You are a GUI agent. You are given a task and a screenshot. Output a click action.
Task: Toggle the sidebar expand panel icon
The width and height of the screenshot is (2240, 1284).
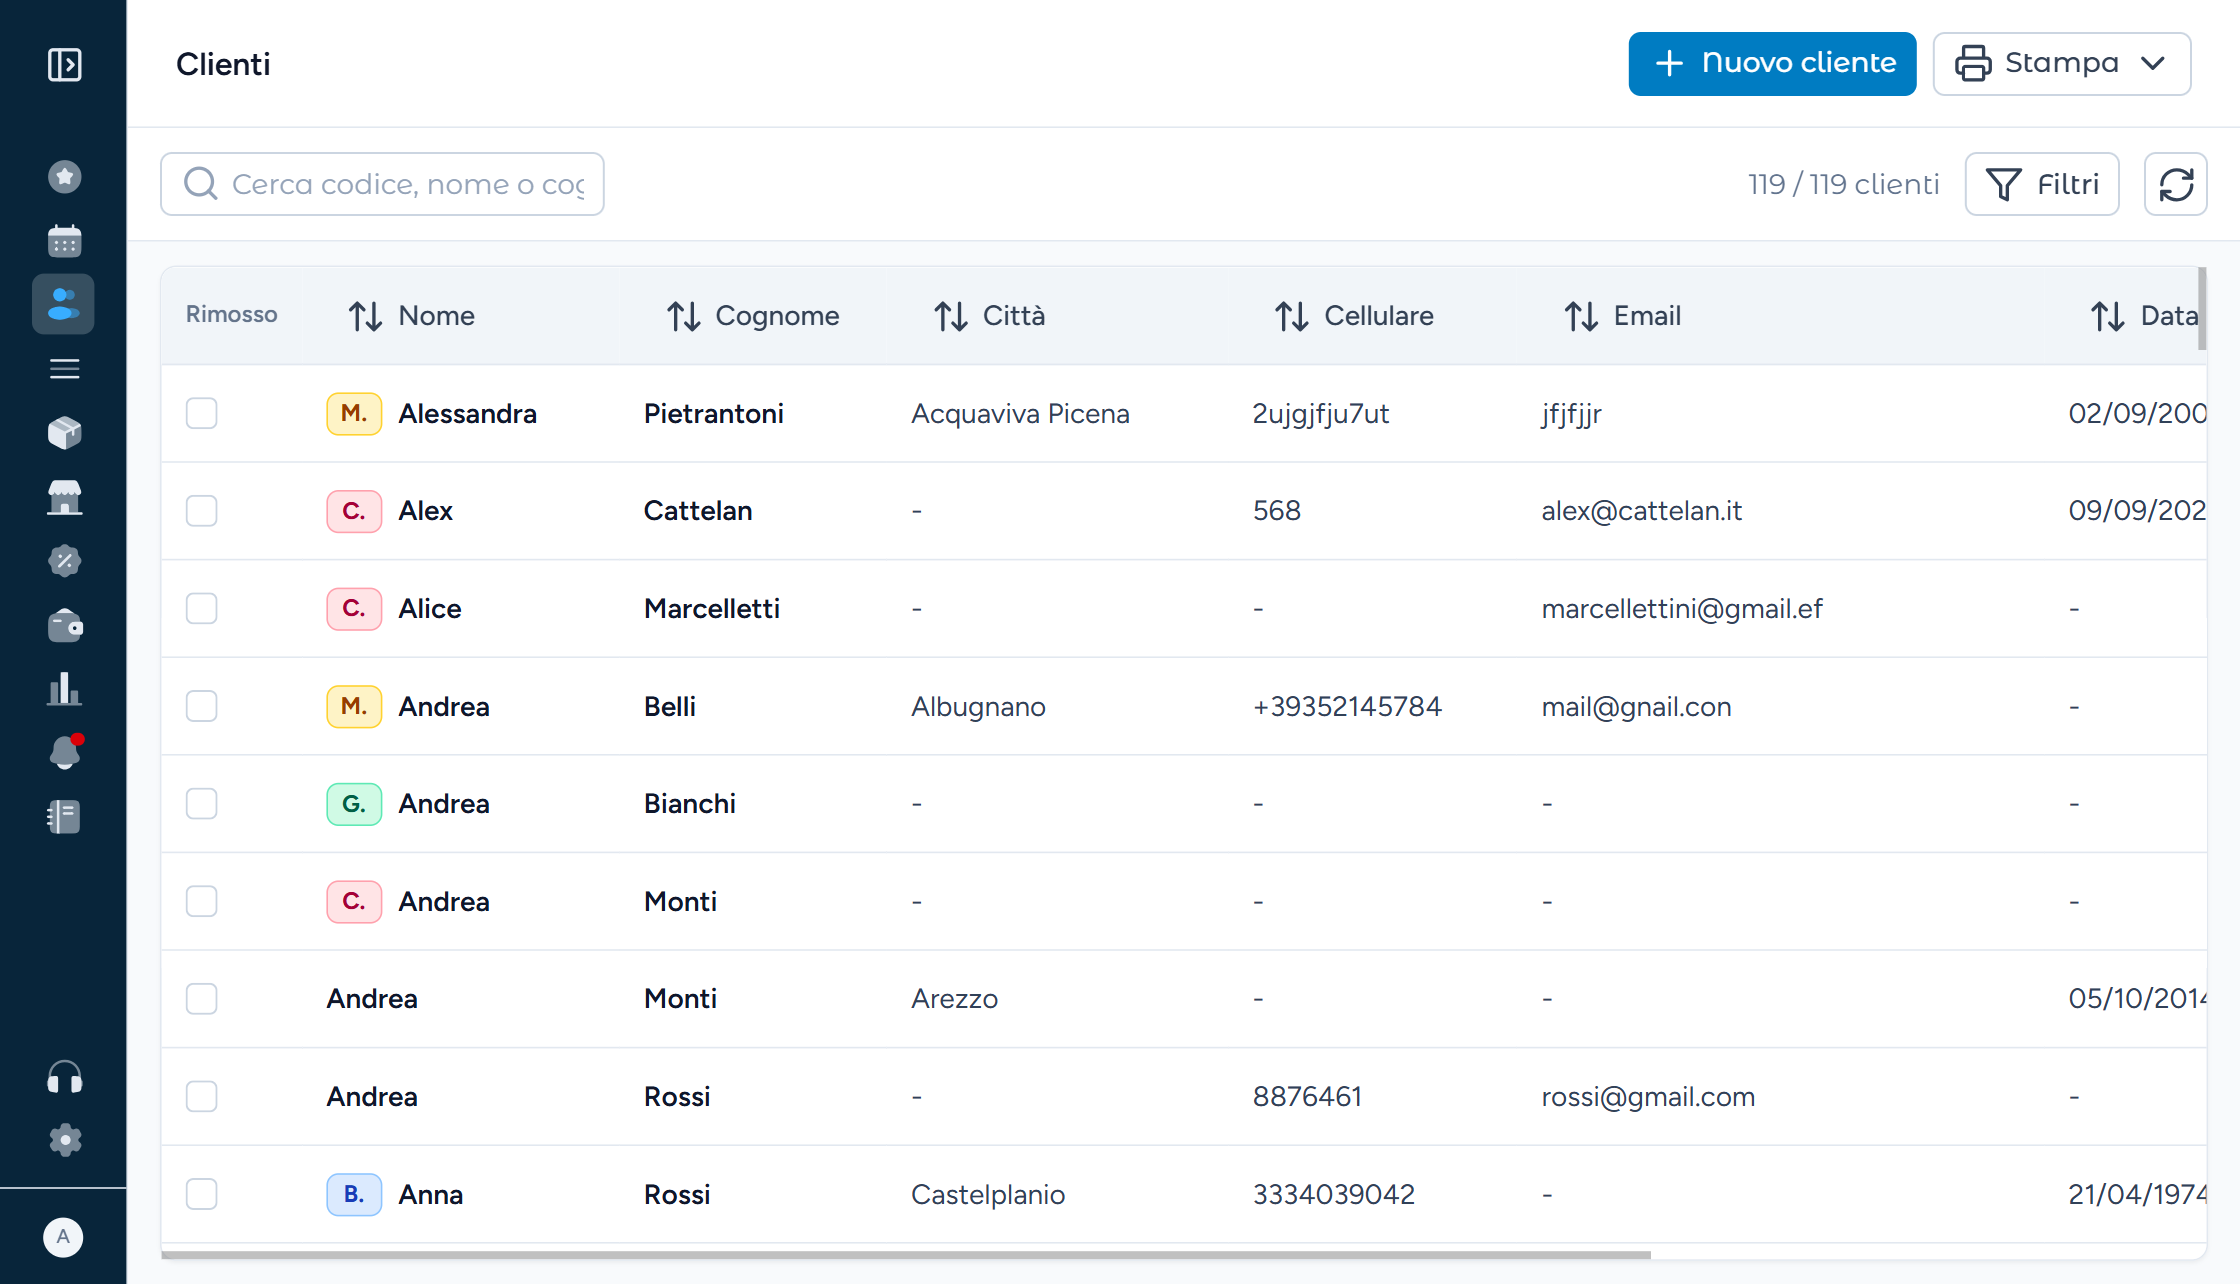64,65
